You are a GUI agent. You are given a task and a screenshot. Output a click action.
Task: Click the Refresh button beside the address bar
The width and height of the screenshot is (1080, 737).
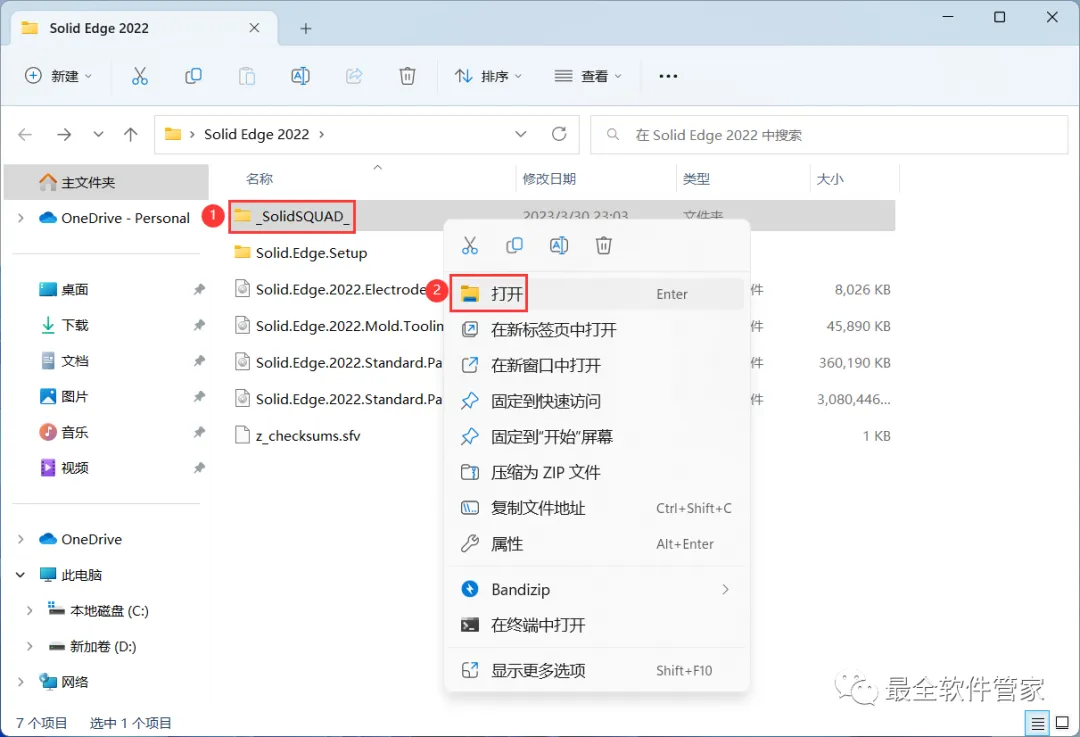point(559,134)
